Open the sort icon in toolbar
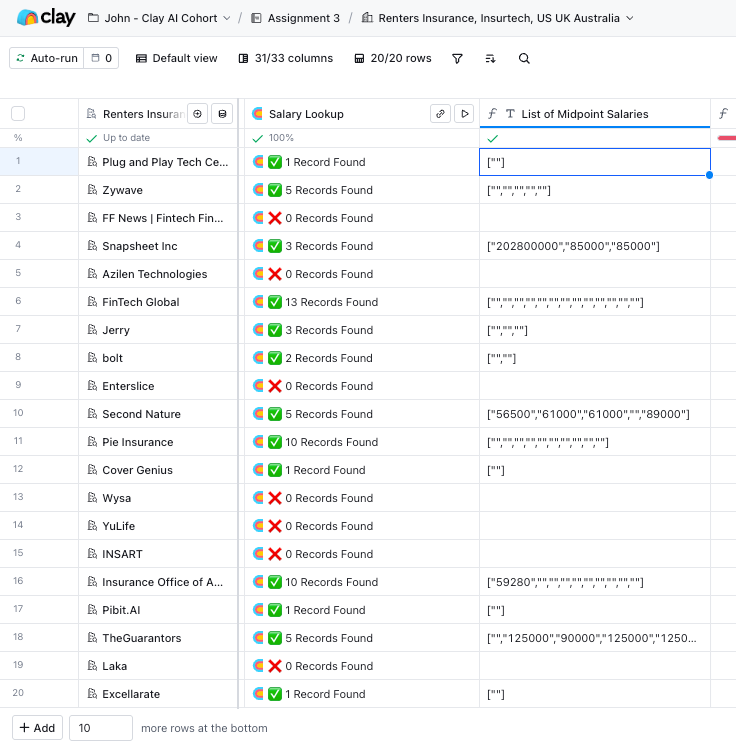 (x=490, y=59)
